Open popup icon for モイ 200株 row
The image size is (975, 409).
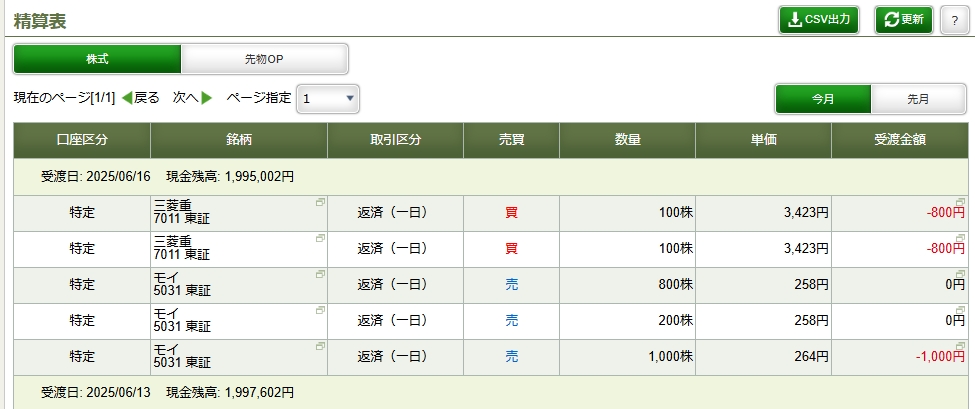point(320,310)
